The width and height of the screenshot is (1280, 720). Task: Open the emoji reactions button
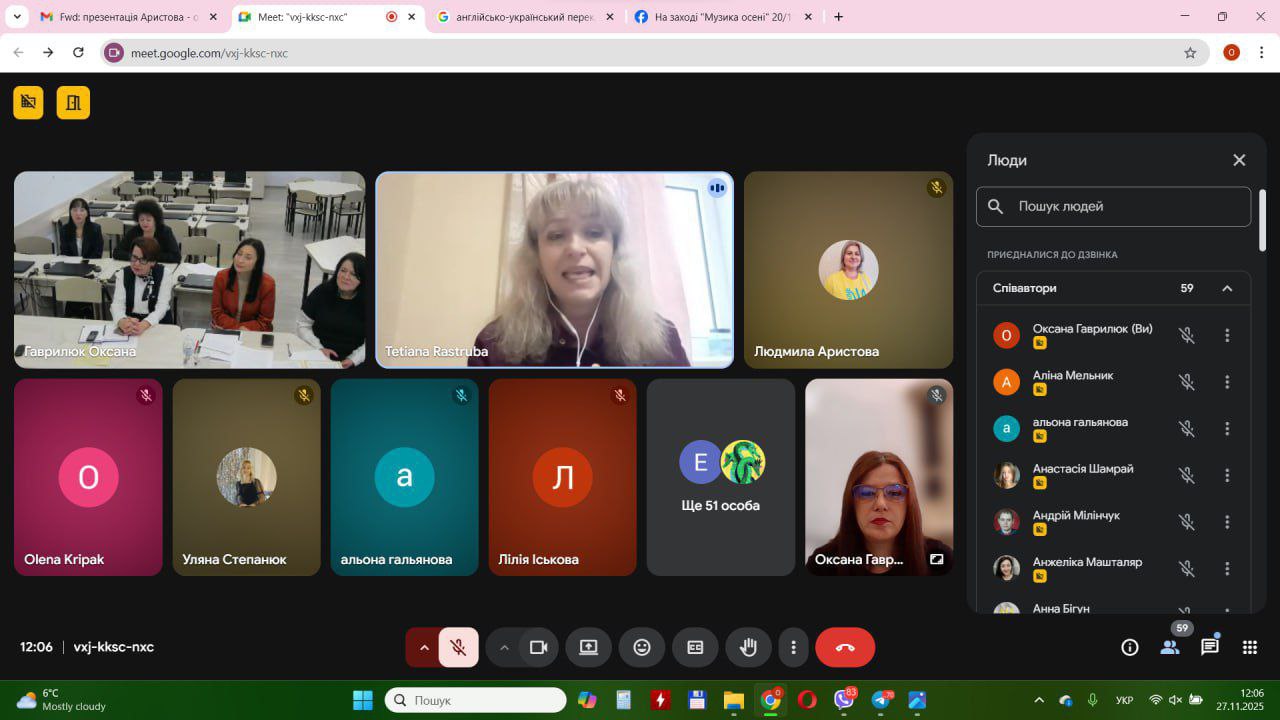(x=642, y=647)
